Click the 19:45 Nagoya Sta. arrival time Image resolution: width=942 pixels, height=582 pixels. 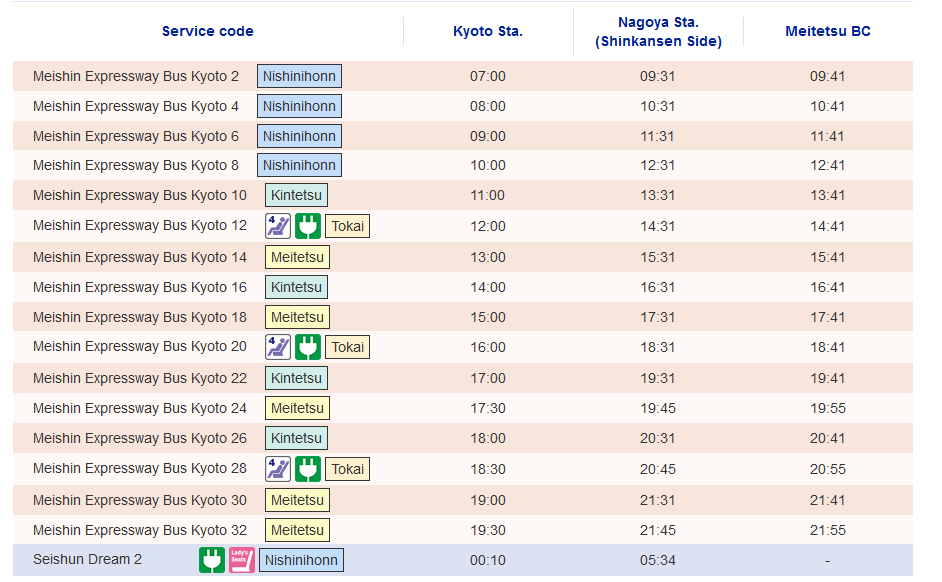[x=658, y=408]
